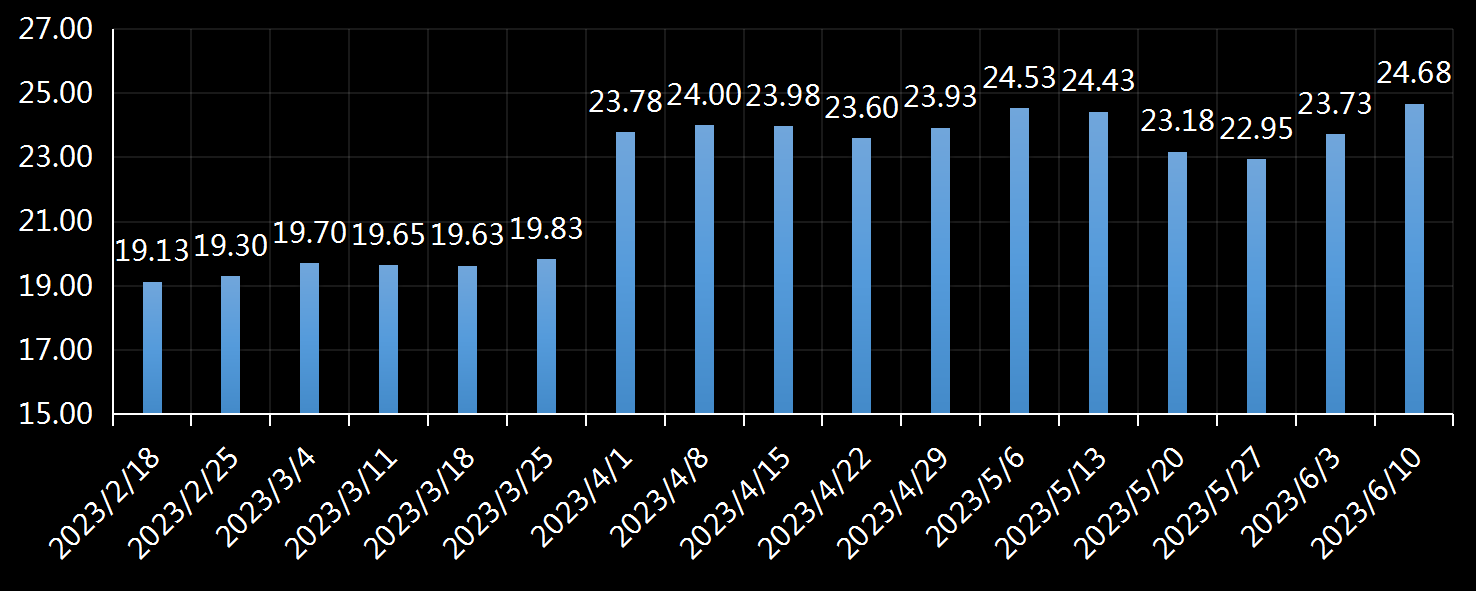This screenshot has width=1477, height=591.
Task: Click the bar for 2023/5/20
Action: (x=1177, y=282)
